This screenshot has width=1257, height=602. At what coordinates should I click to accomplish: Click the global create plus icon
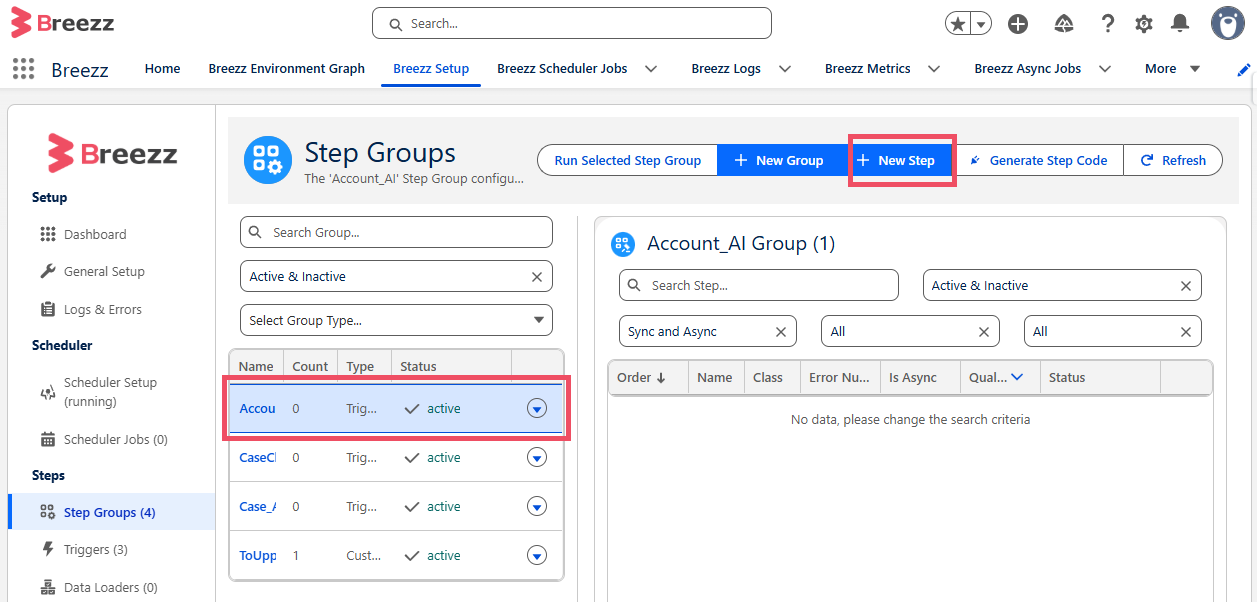coord(1018,24)
